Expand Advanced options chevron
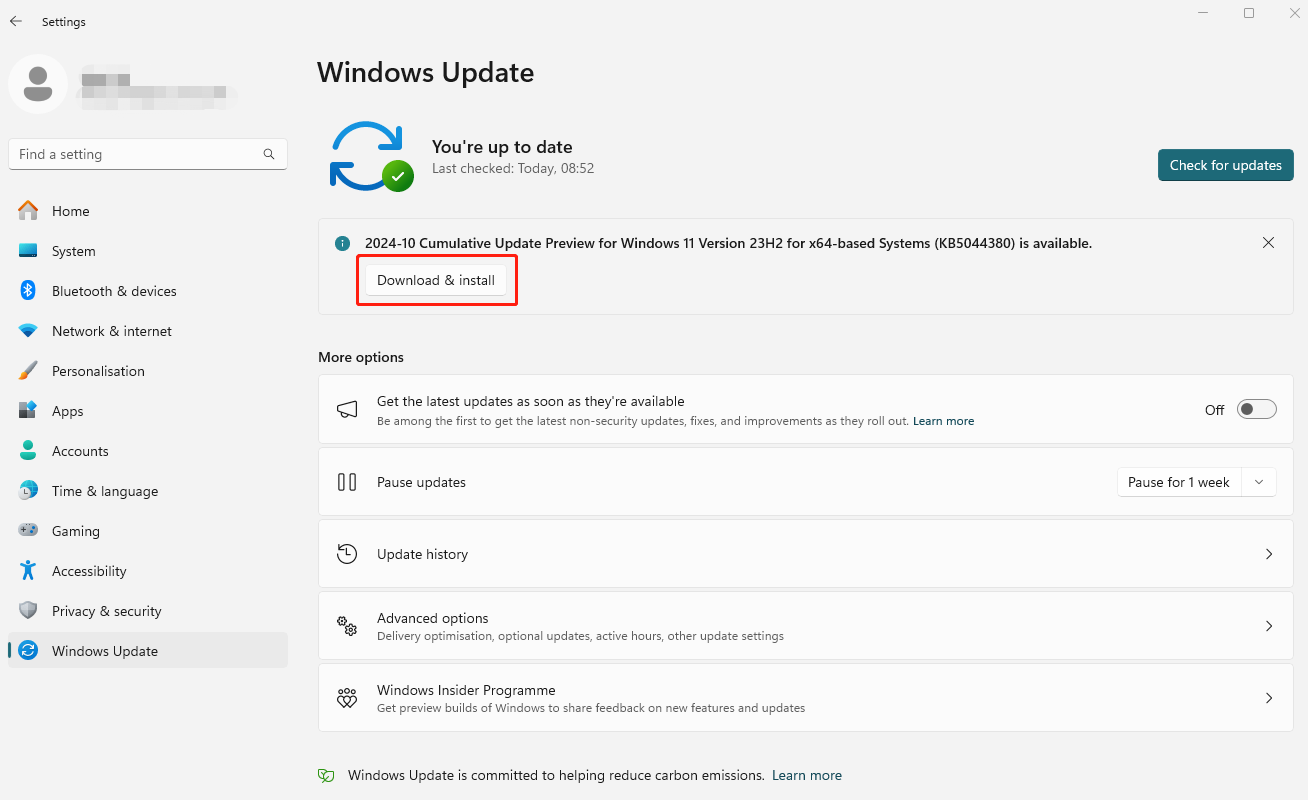This screenshot has height=800, width=1308. tap(1268, 626)
